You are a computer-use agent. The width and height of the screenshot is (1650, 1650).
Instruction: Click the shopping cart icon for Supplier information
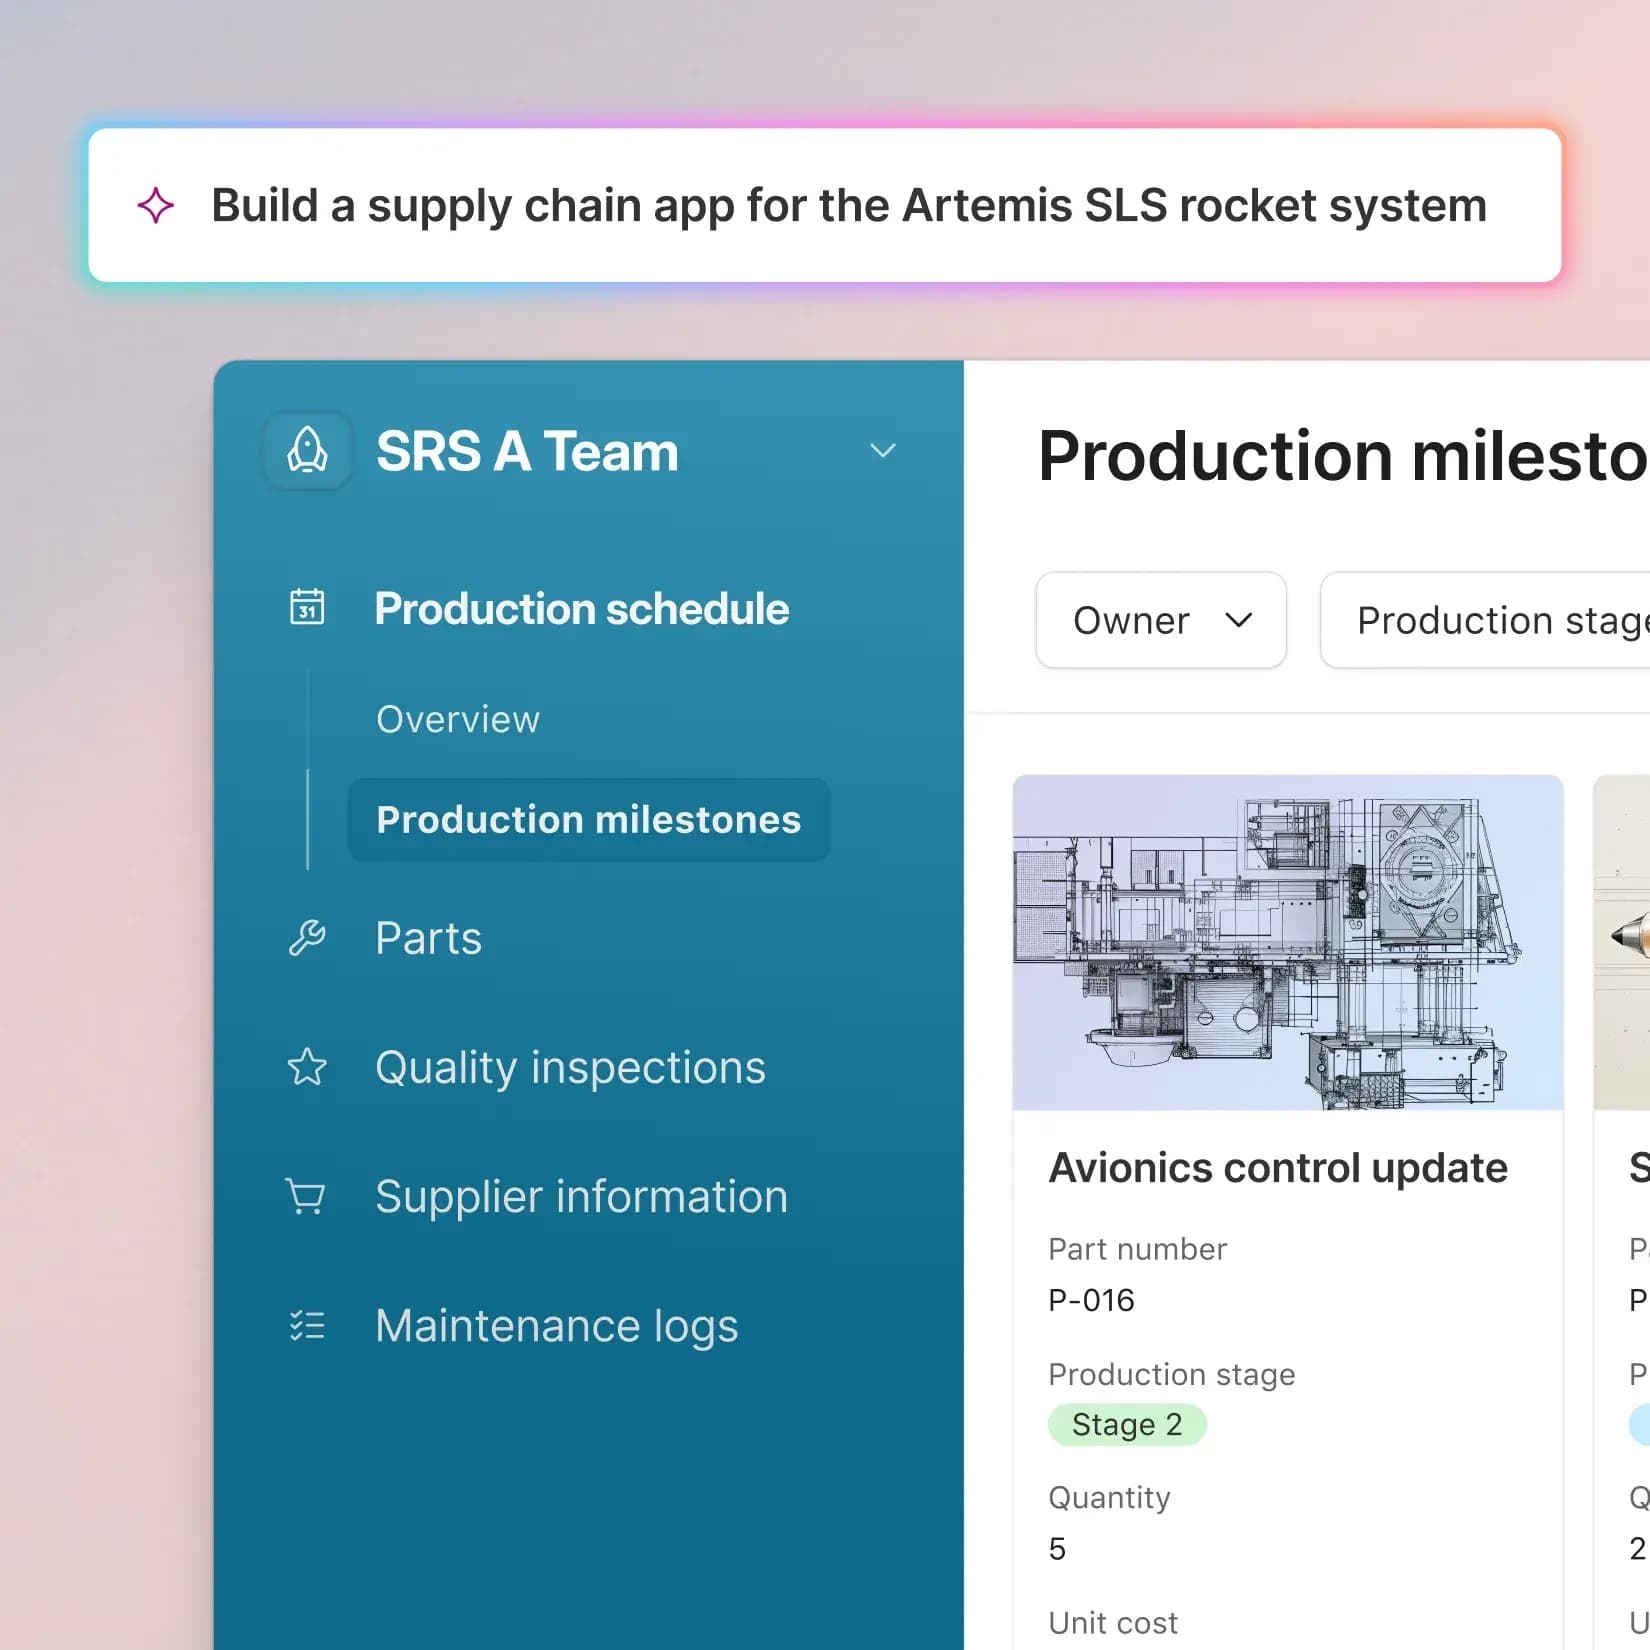[x=306, y=1196]
